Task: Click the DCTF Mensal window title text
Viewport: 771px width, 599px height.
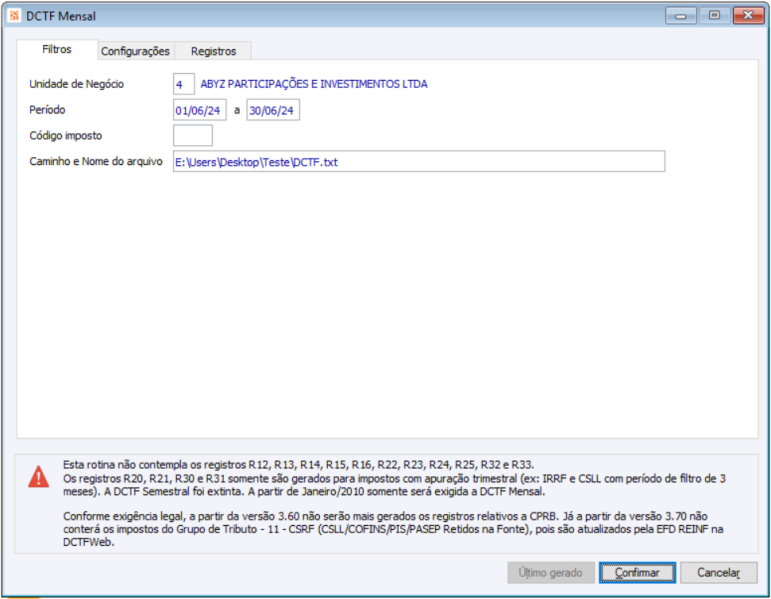Action: [61, 16]
